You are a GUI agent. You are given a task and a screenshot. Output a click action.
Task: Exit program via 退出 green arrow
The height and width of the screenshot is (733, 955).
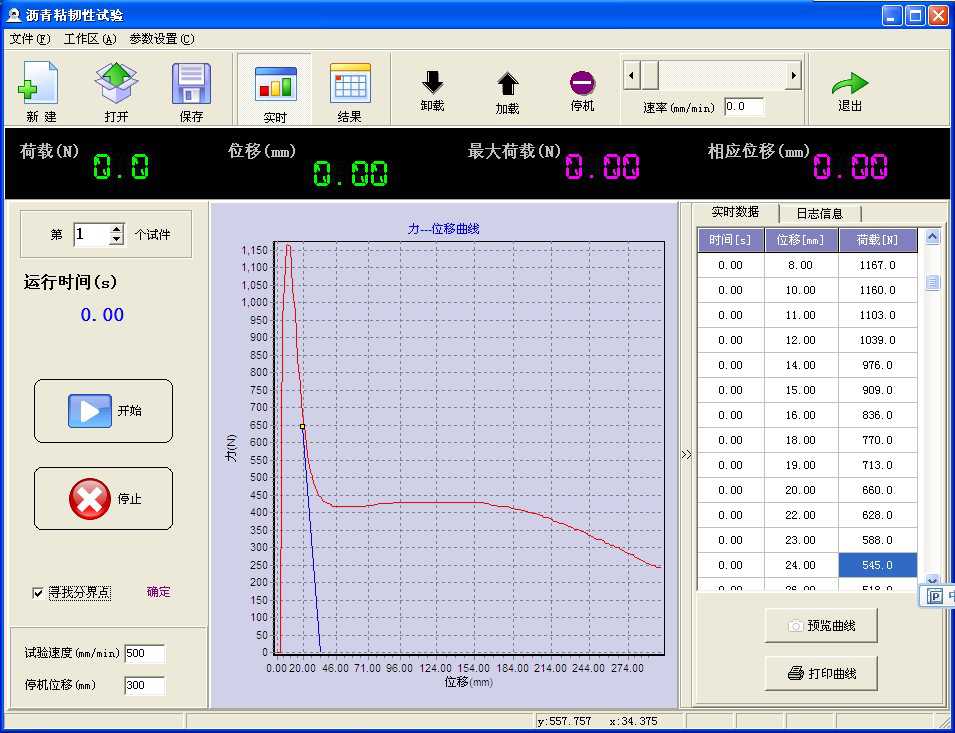coord(850,83)
